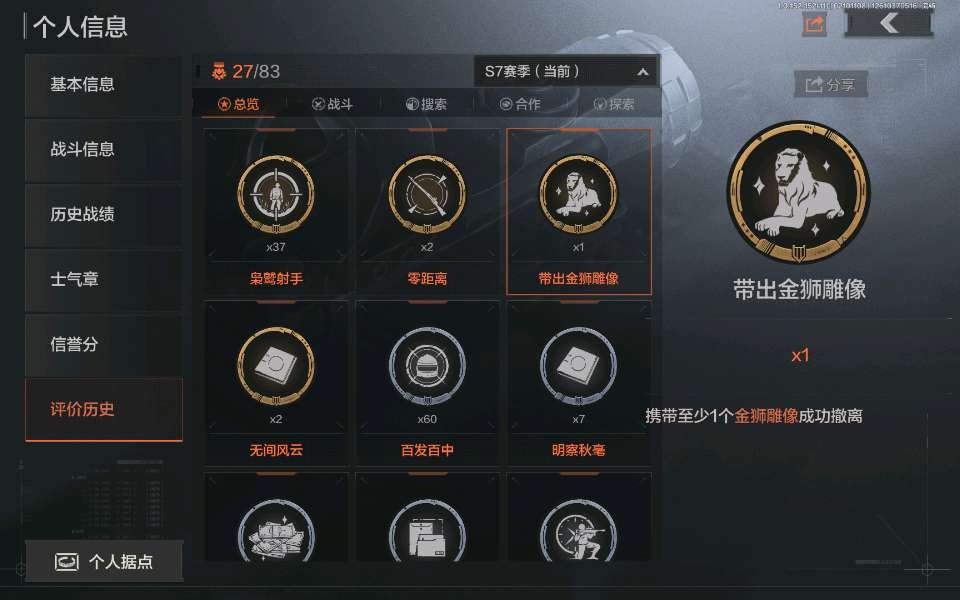
Task: Switch to the 战斗 tab
Action: pos(332,104)
